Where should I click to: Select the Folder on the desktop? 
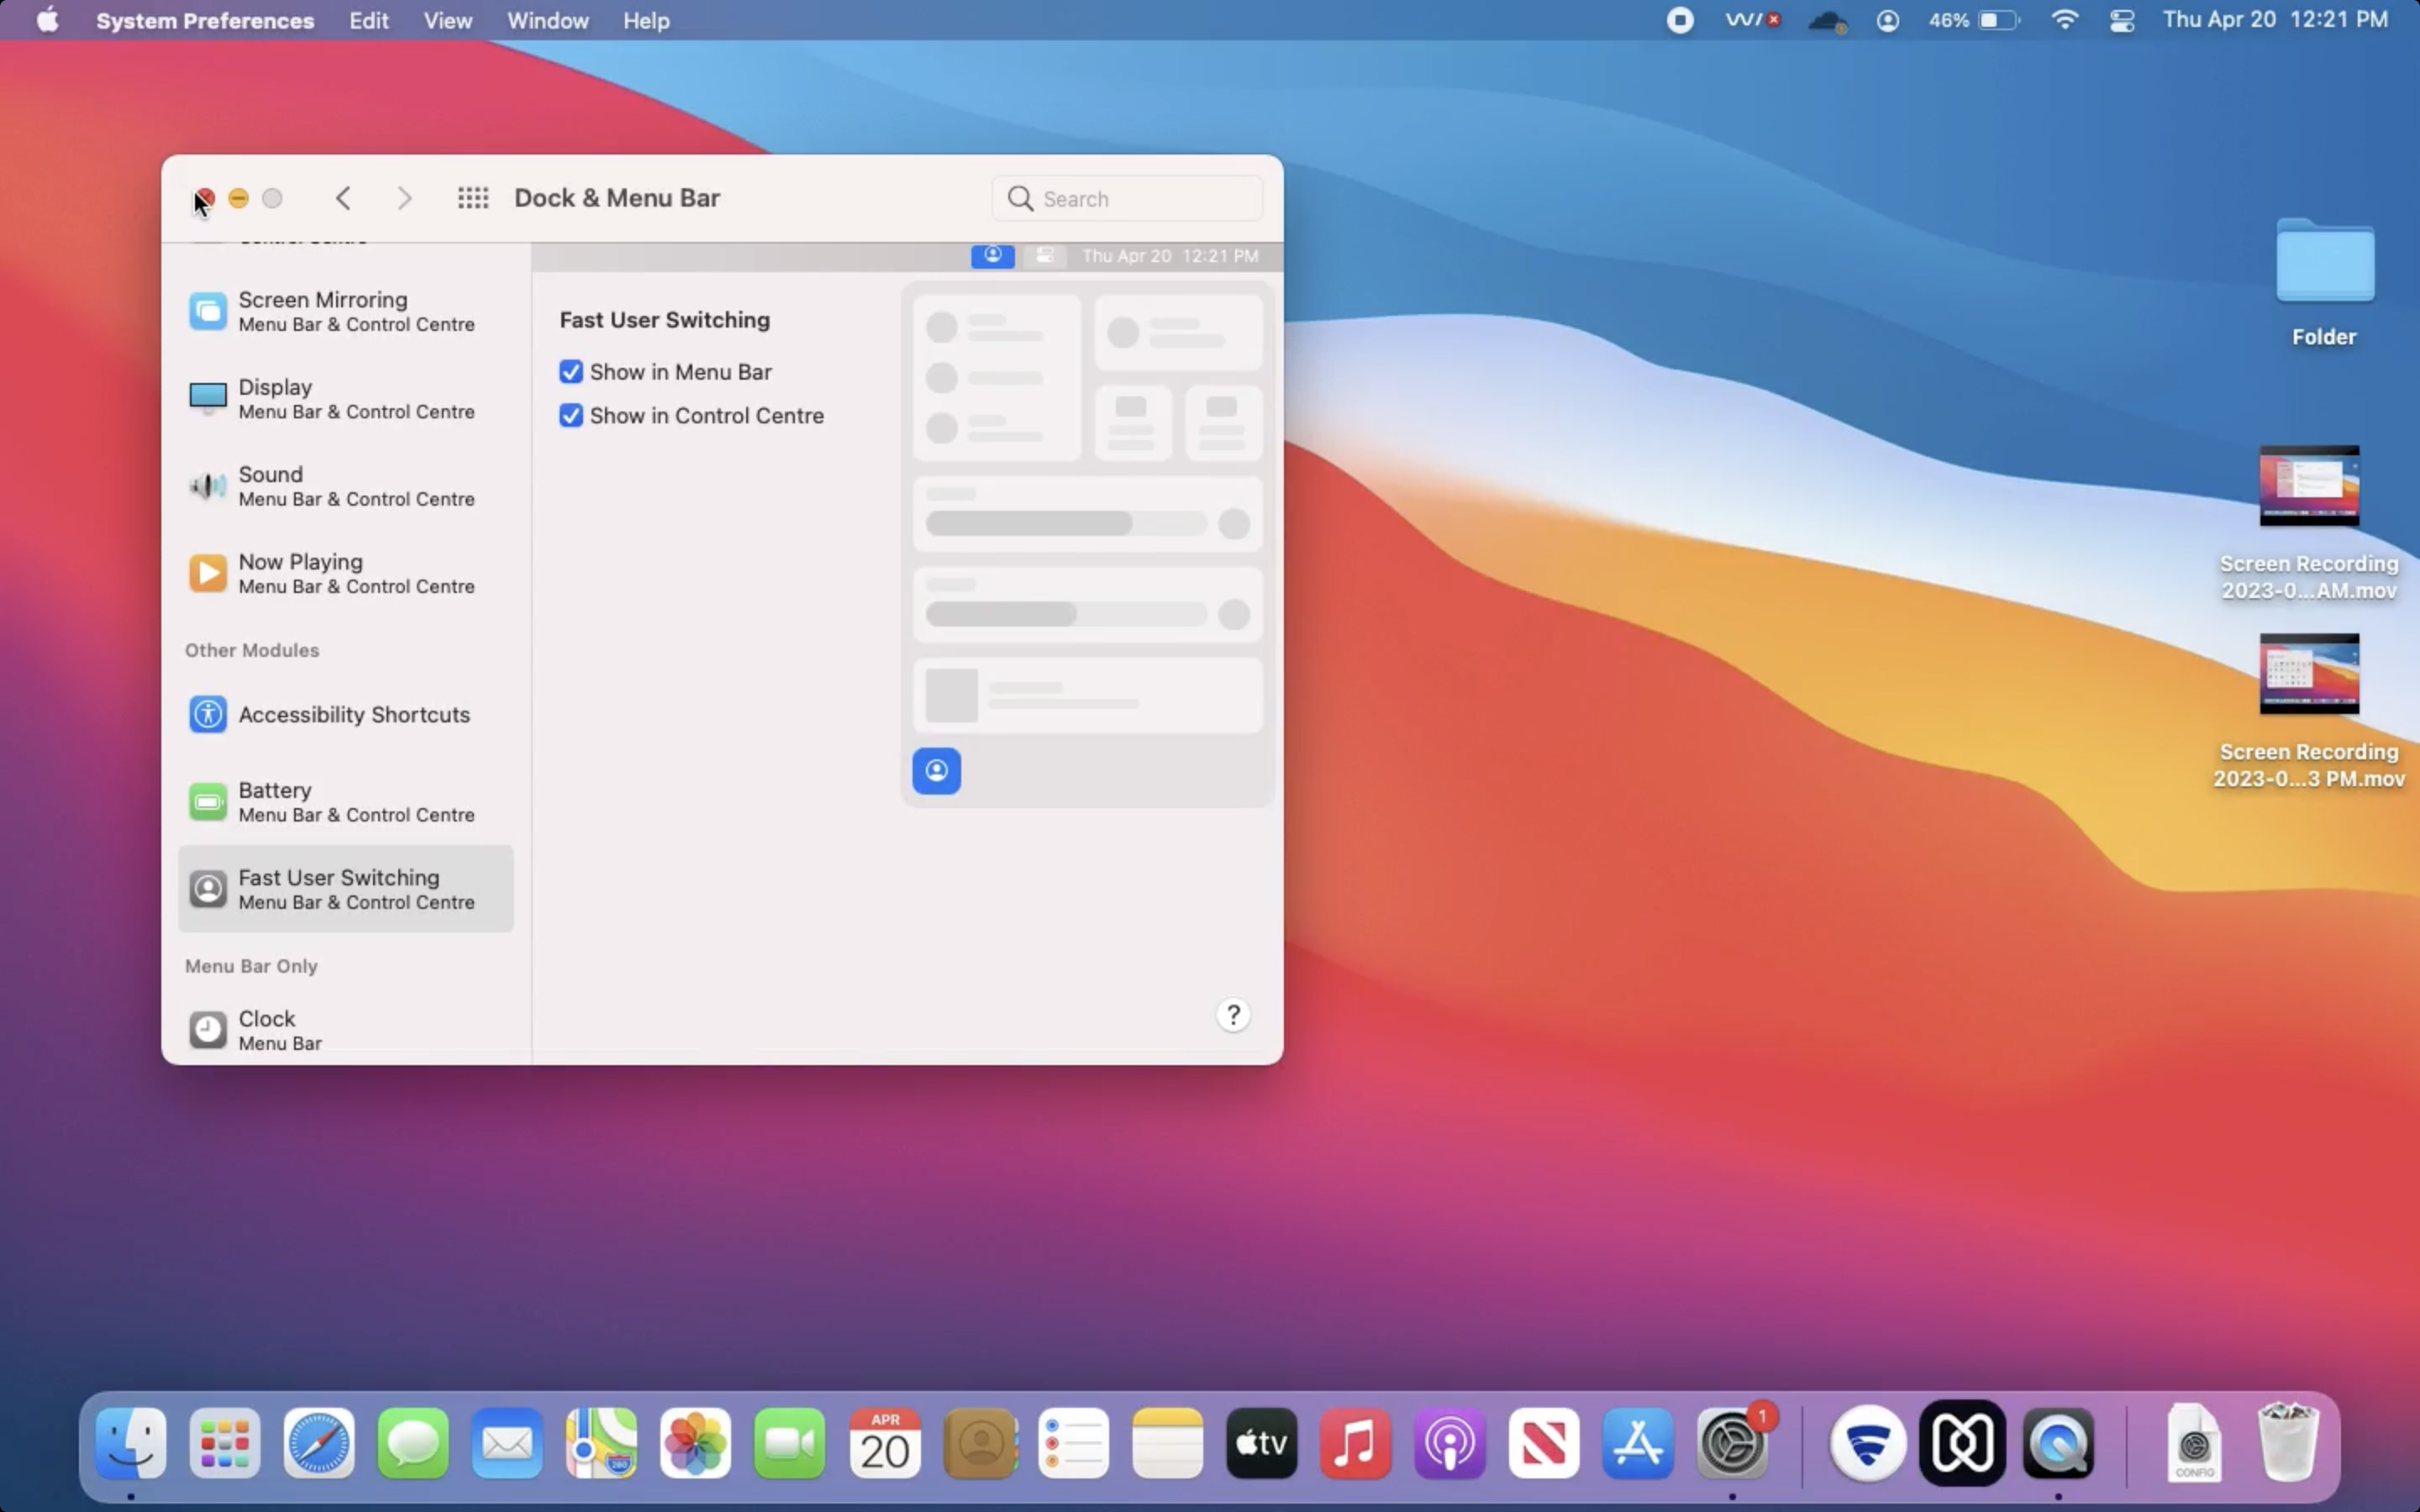2324,262
